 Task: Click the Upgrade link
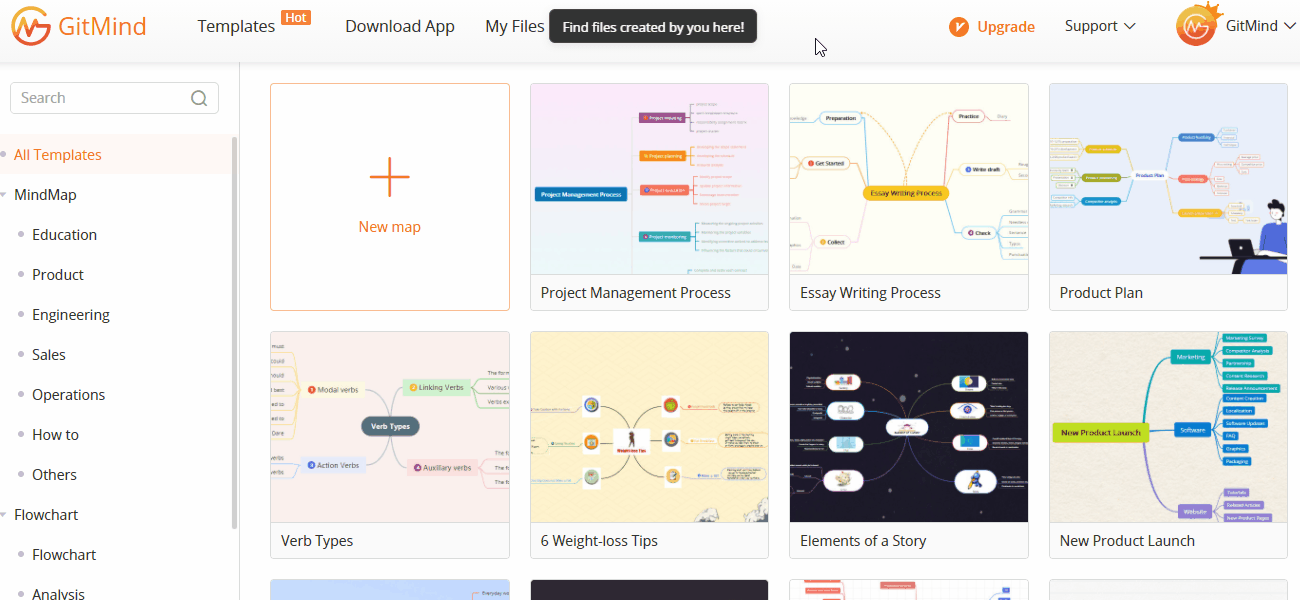point(1006,27)
